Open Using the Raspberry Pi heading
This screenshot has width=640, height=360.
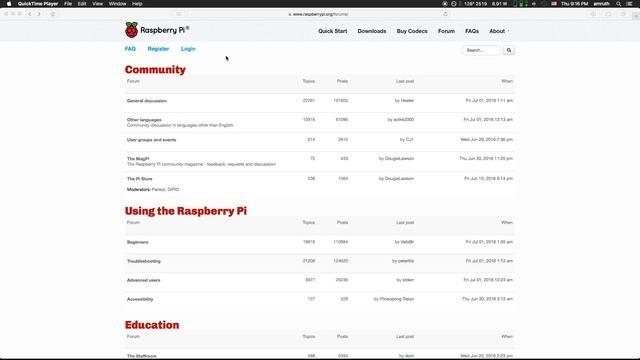pos(186,211)
